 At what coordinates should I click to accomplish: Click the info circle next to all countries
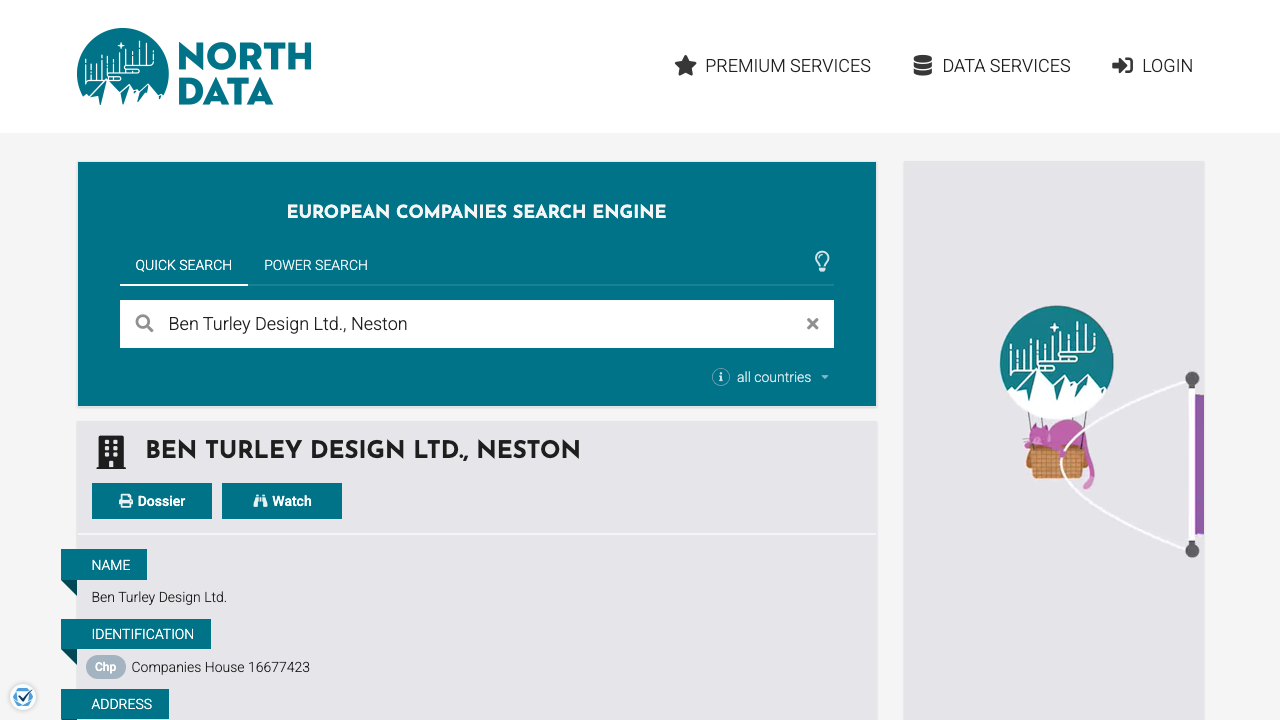(x=721, y=377)
